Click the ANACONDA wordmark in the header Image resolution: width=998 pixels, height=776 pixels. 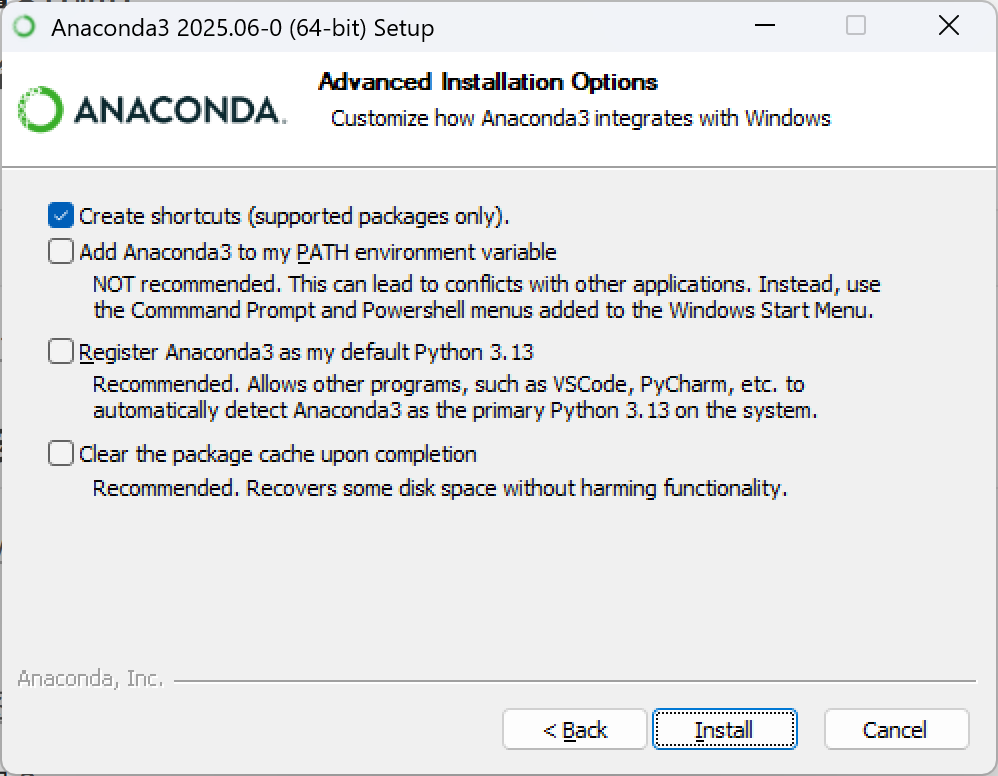[180, 110]
